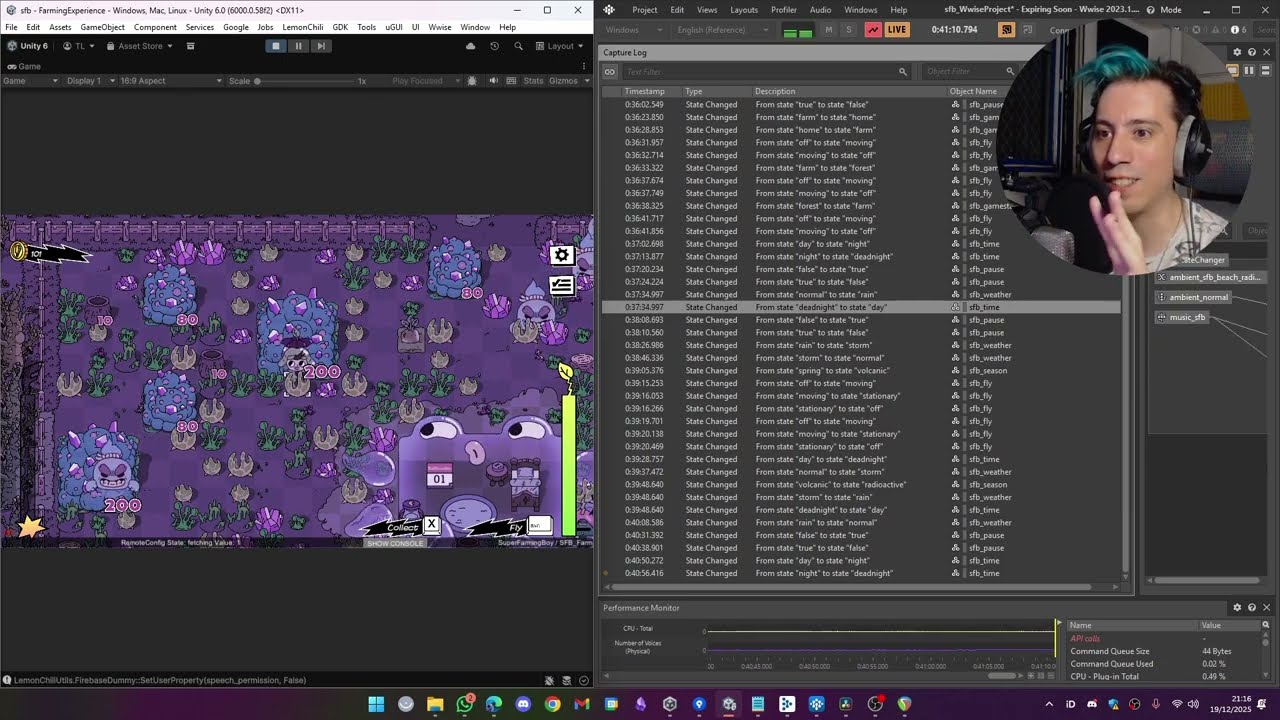This screenshot has width=1280, height=720.
Task: Open the Windows Start button
Action: [376, 704]
